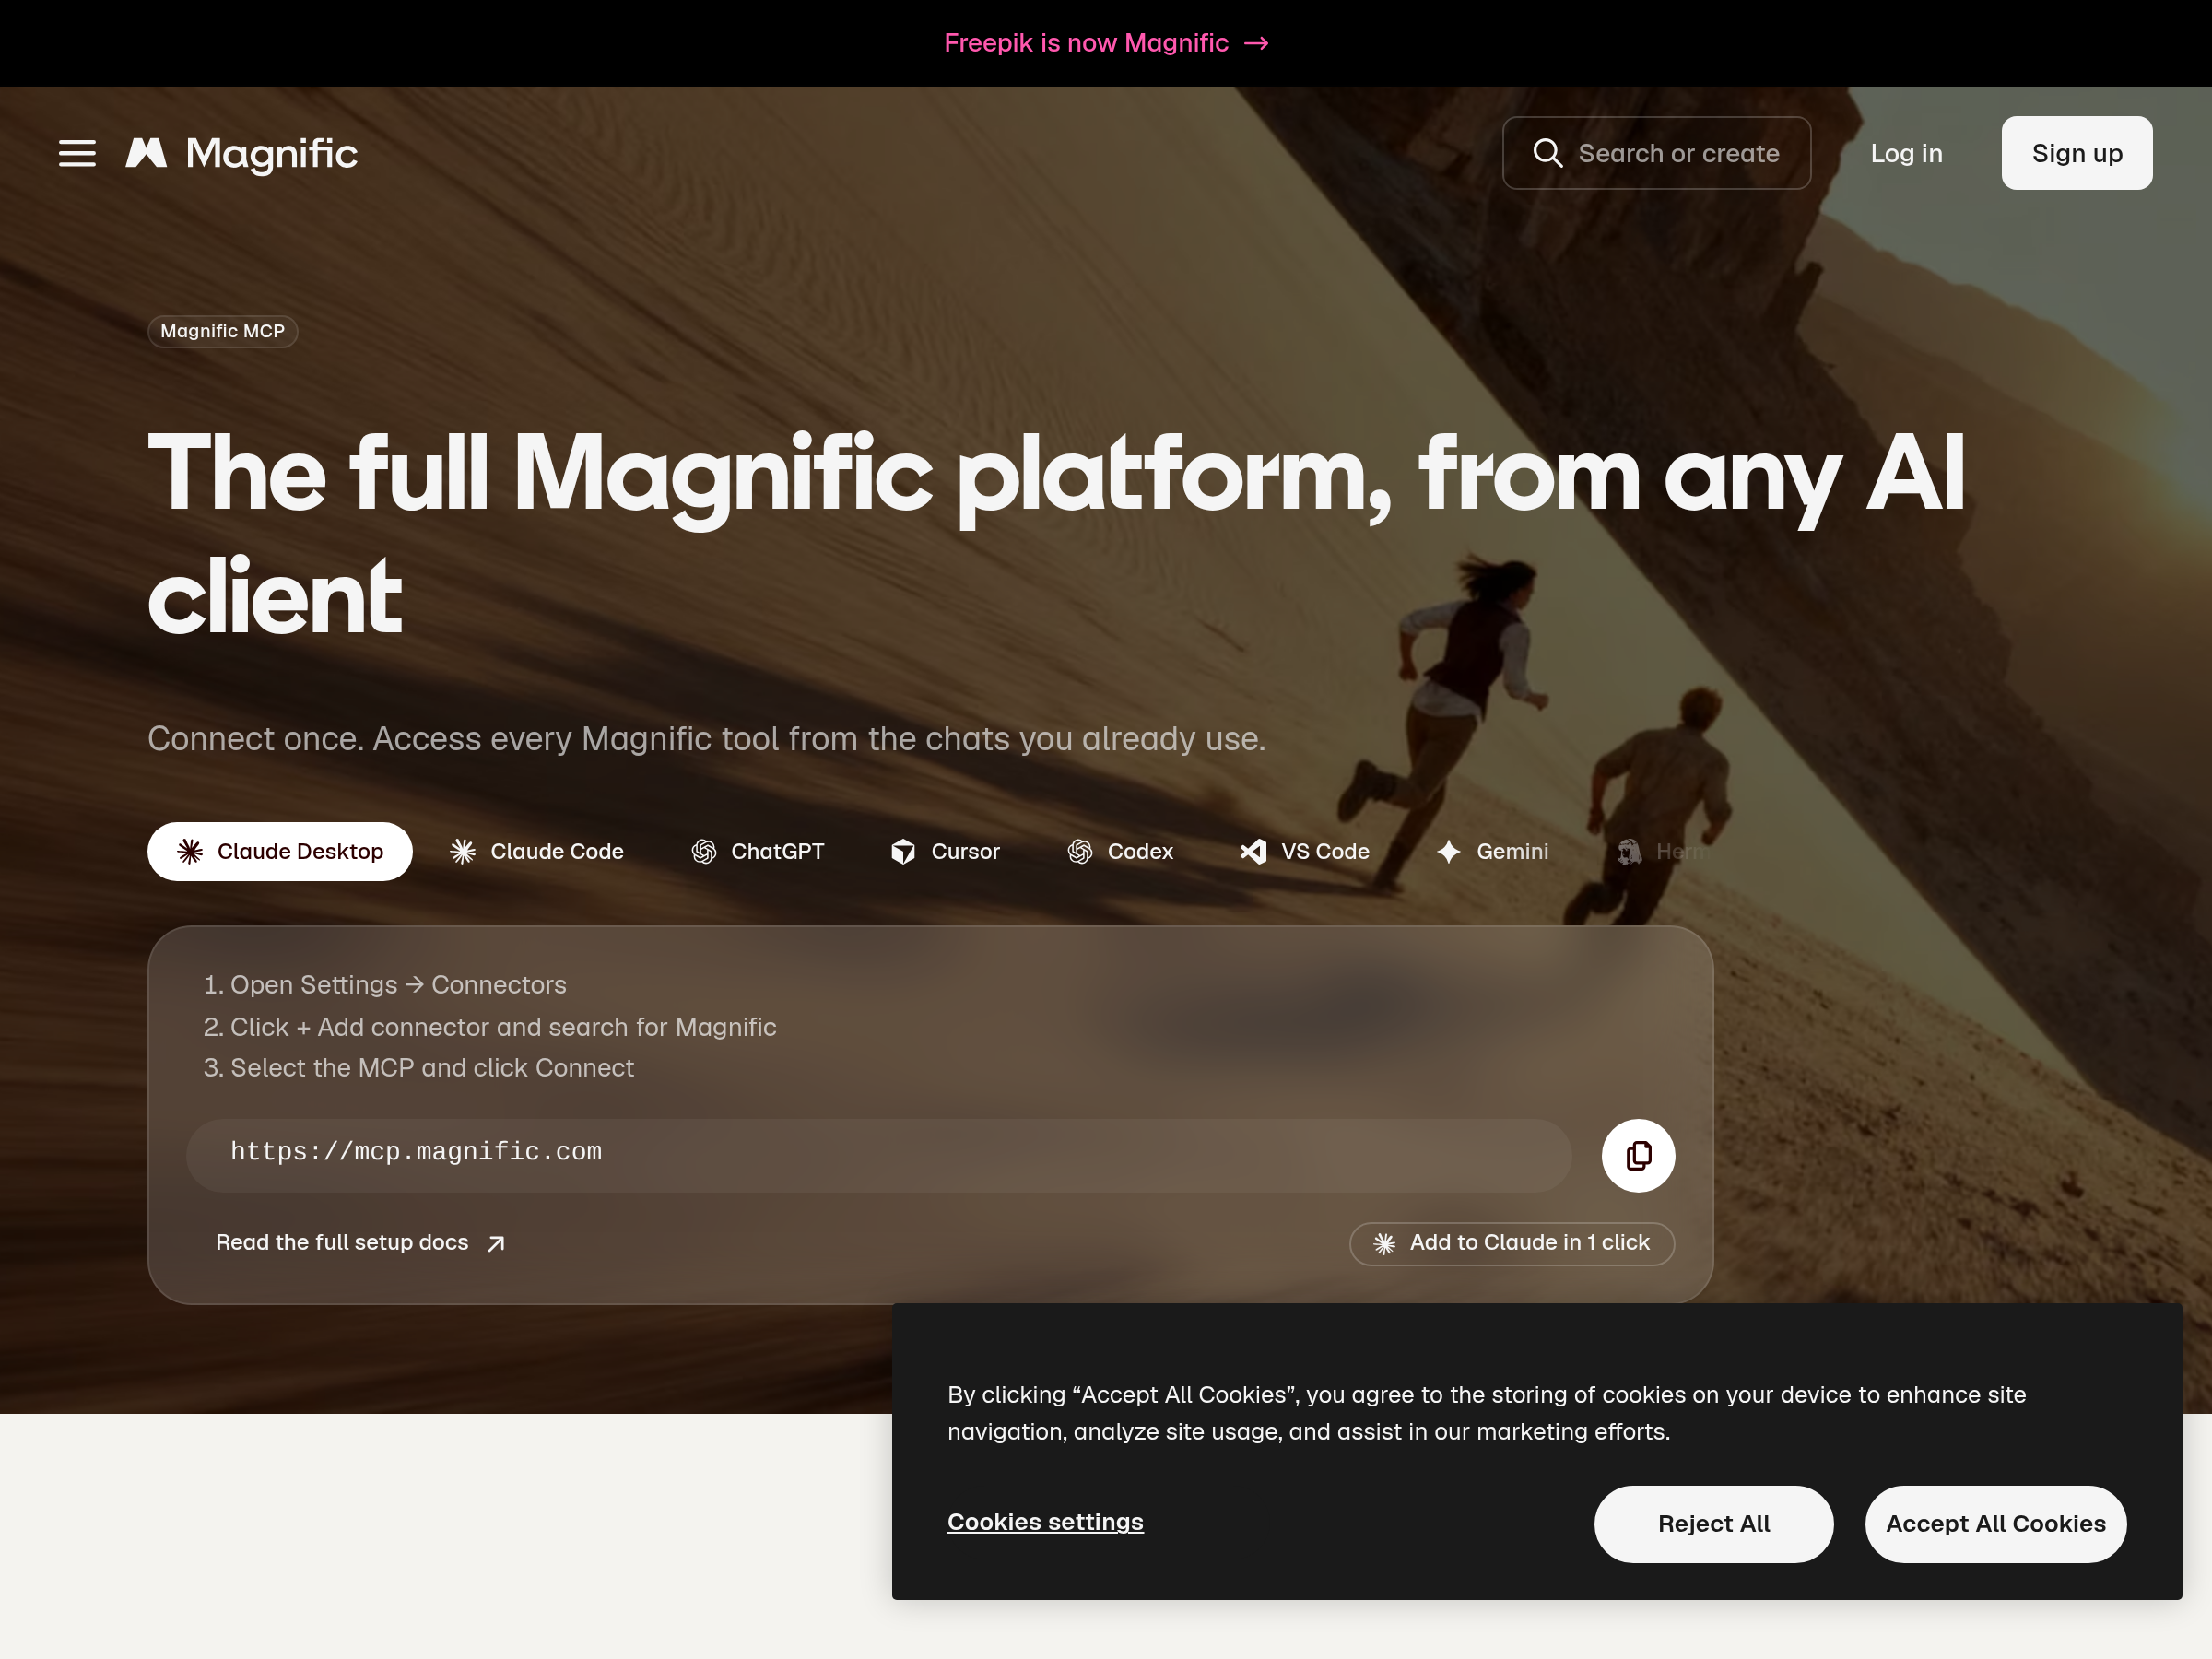Screen dimensions: 2212x1659
Task: Click the Magnific logo
Action: [x=241, y=153]
